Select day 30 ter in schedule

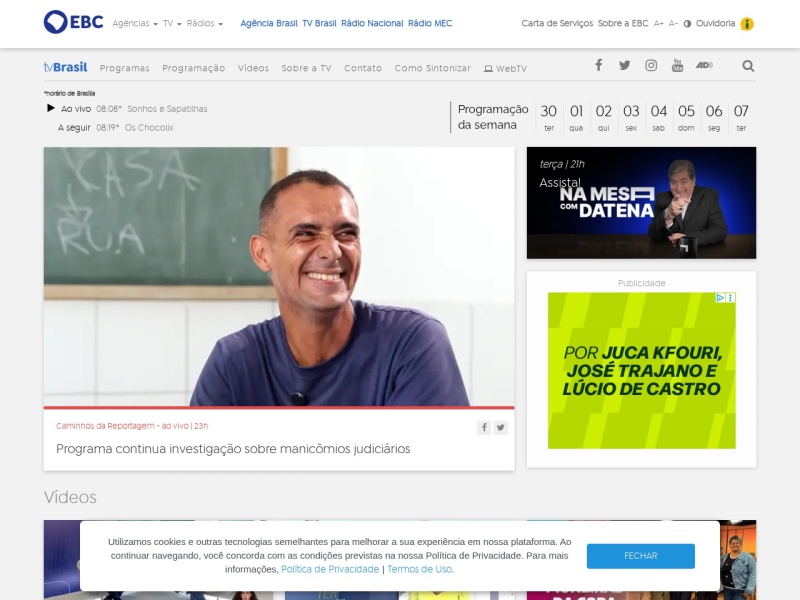548,117
